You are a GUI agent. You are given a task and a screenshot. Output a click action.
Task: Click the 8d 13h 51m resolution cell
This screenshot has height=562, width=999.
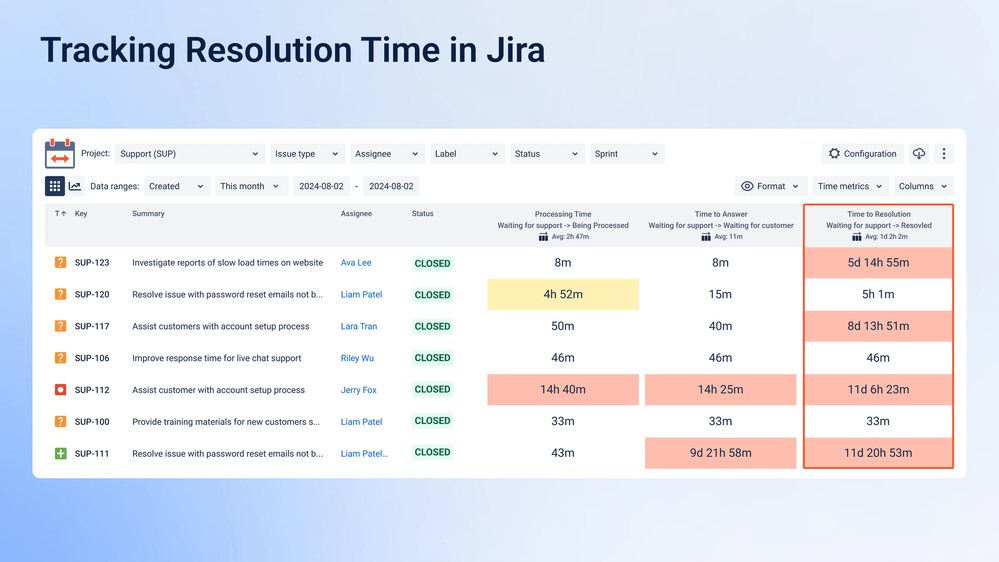(x=879, y=326)
